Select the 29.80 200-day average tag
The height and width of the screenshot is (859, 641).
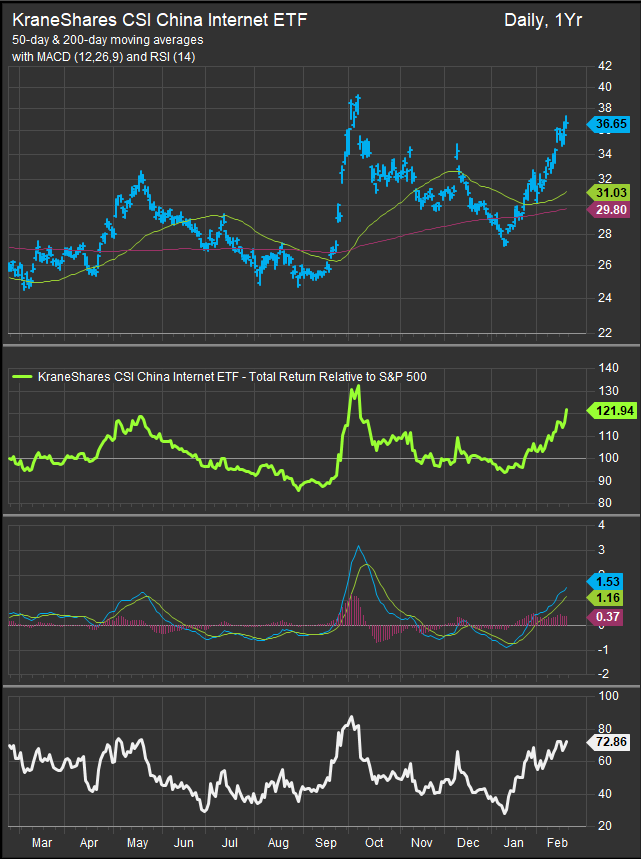coord(608,210)
